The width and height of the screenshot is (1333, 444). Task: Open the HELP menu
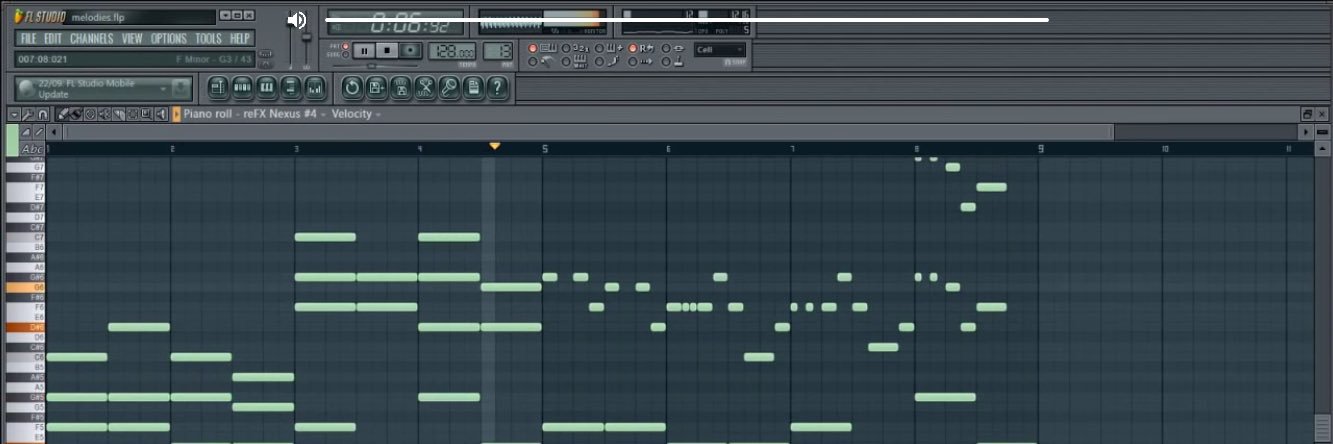point(240,39)
